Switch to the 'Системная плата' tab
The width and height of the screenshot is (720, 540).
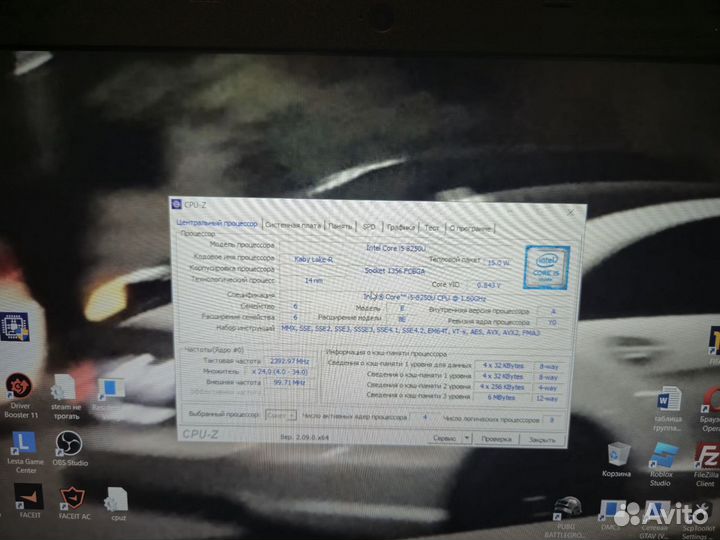(293, 225)
